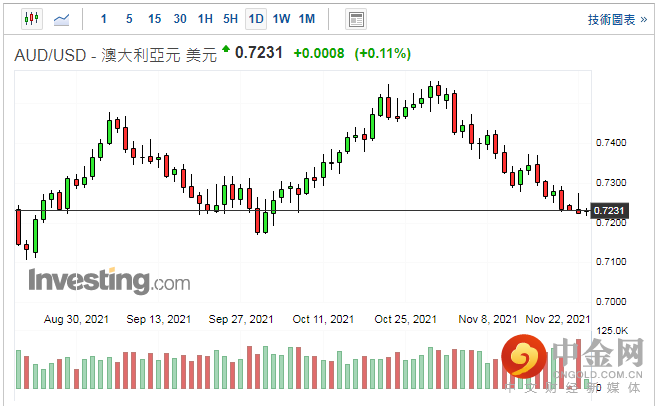Select the 1 minute interval
This screenshot has width=658, height=406.
[x=104, y=19]
